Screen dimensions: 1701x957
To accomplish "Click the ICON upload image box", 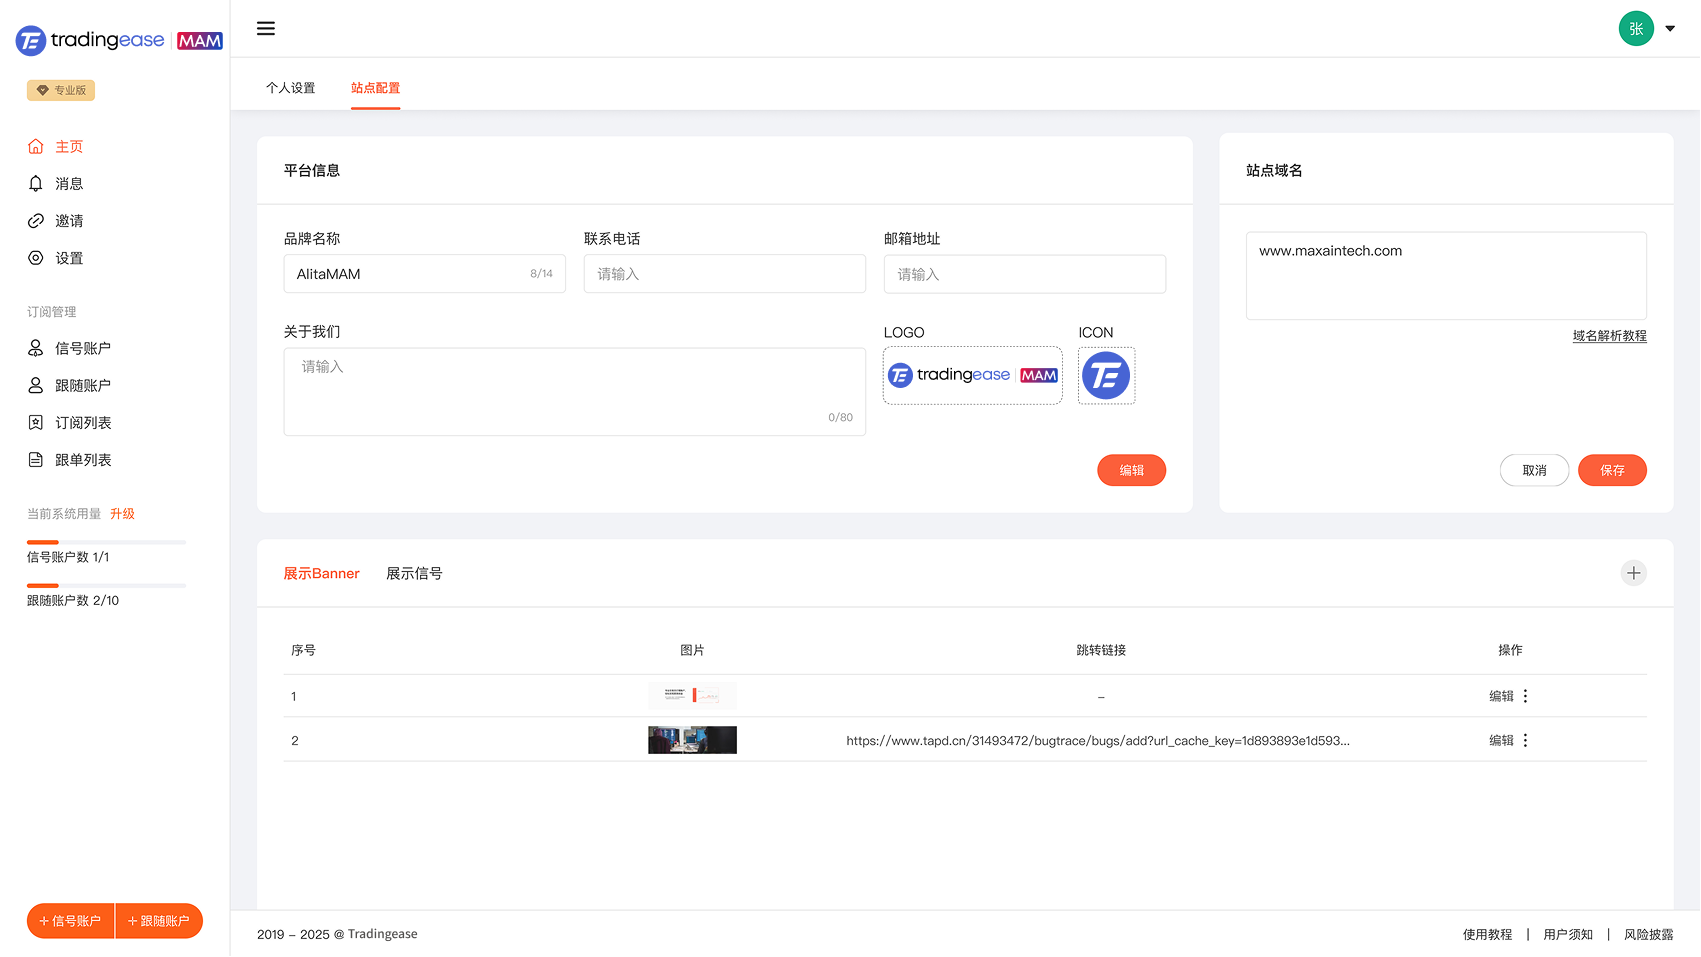I will pyautogui.click(x=1106, y=376).
